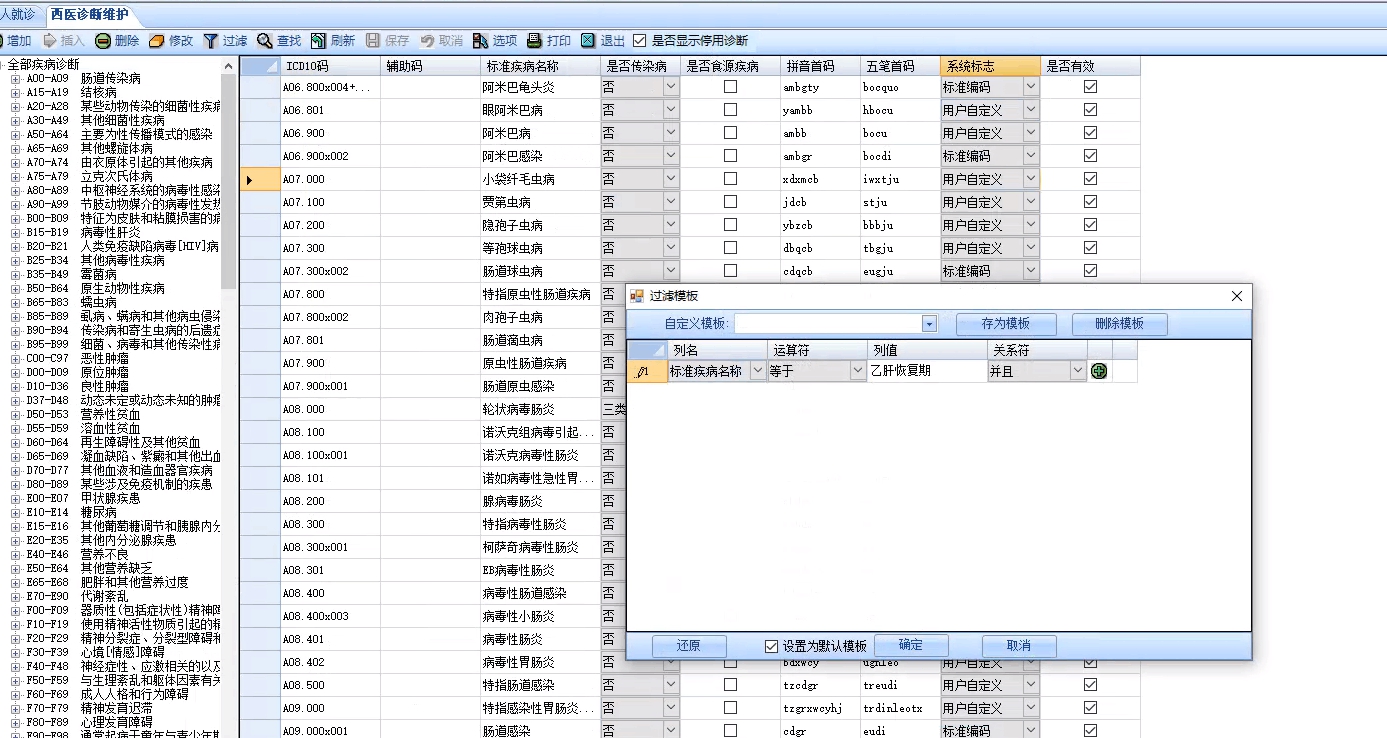This screenshot has height=738, width=1387.
Task: Expand the C00-C97 恶性肿瘤 tree node
Action: (15, 358)
